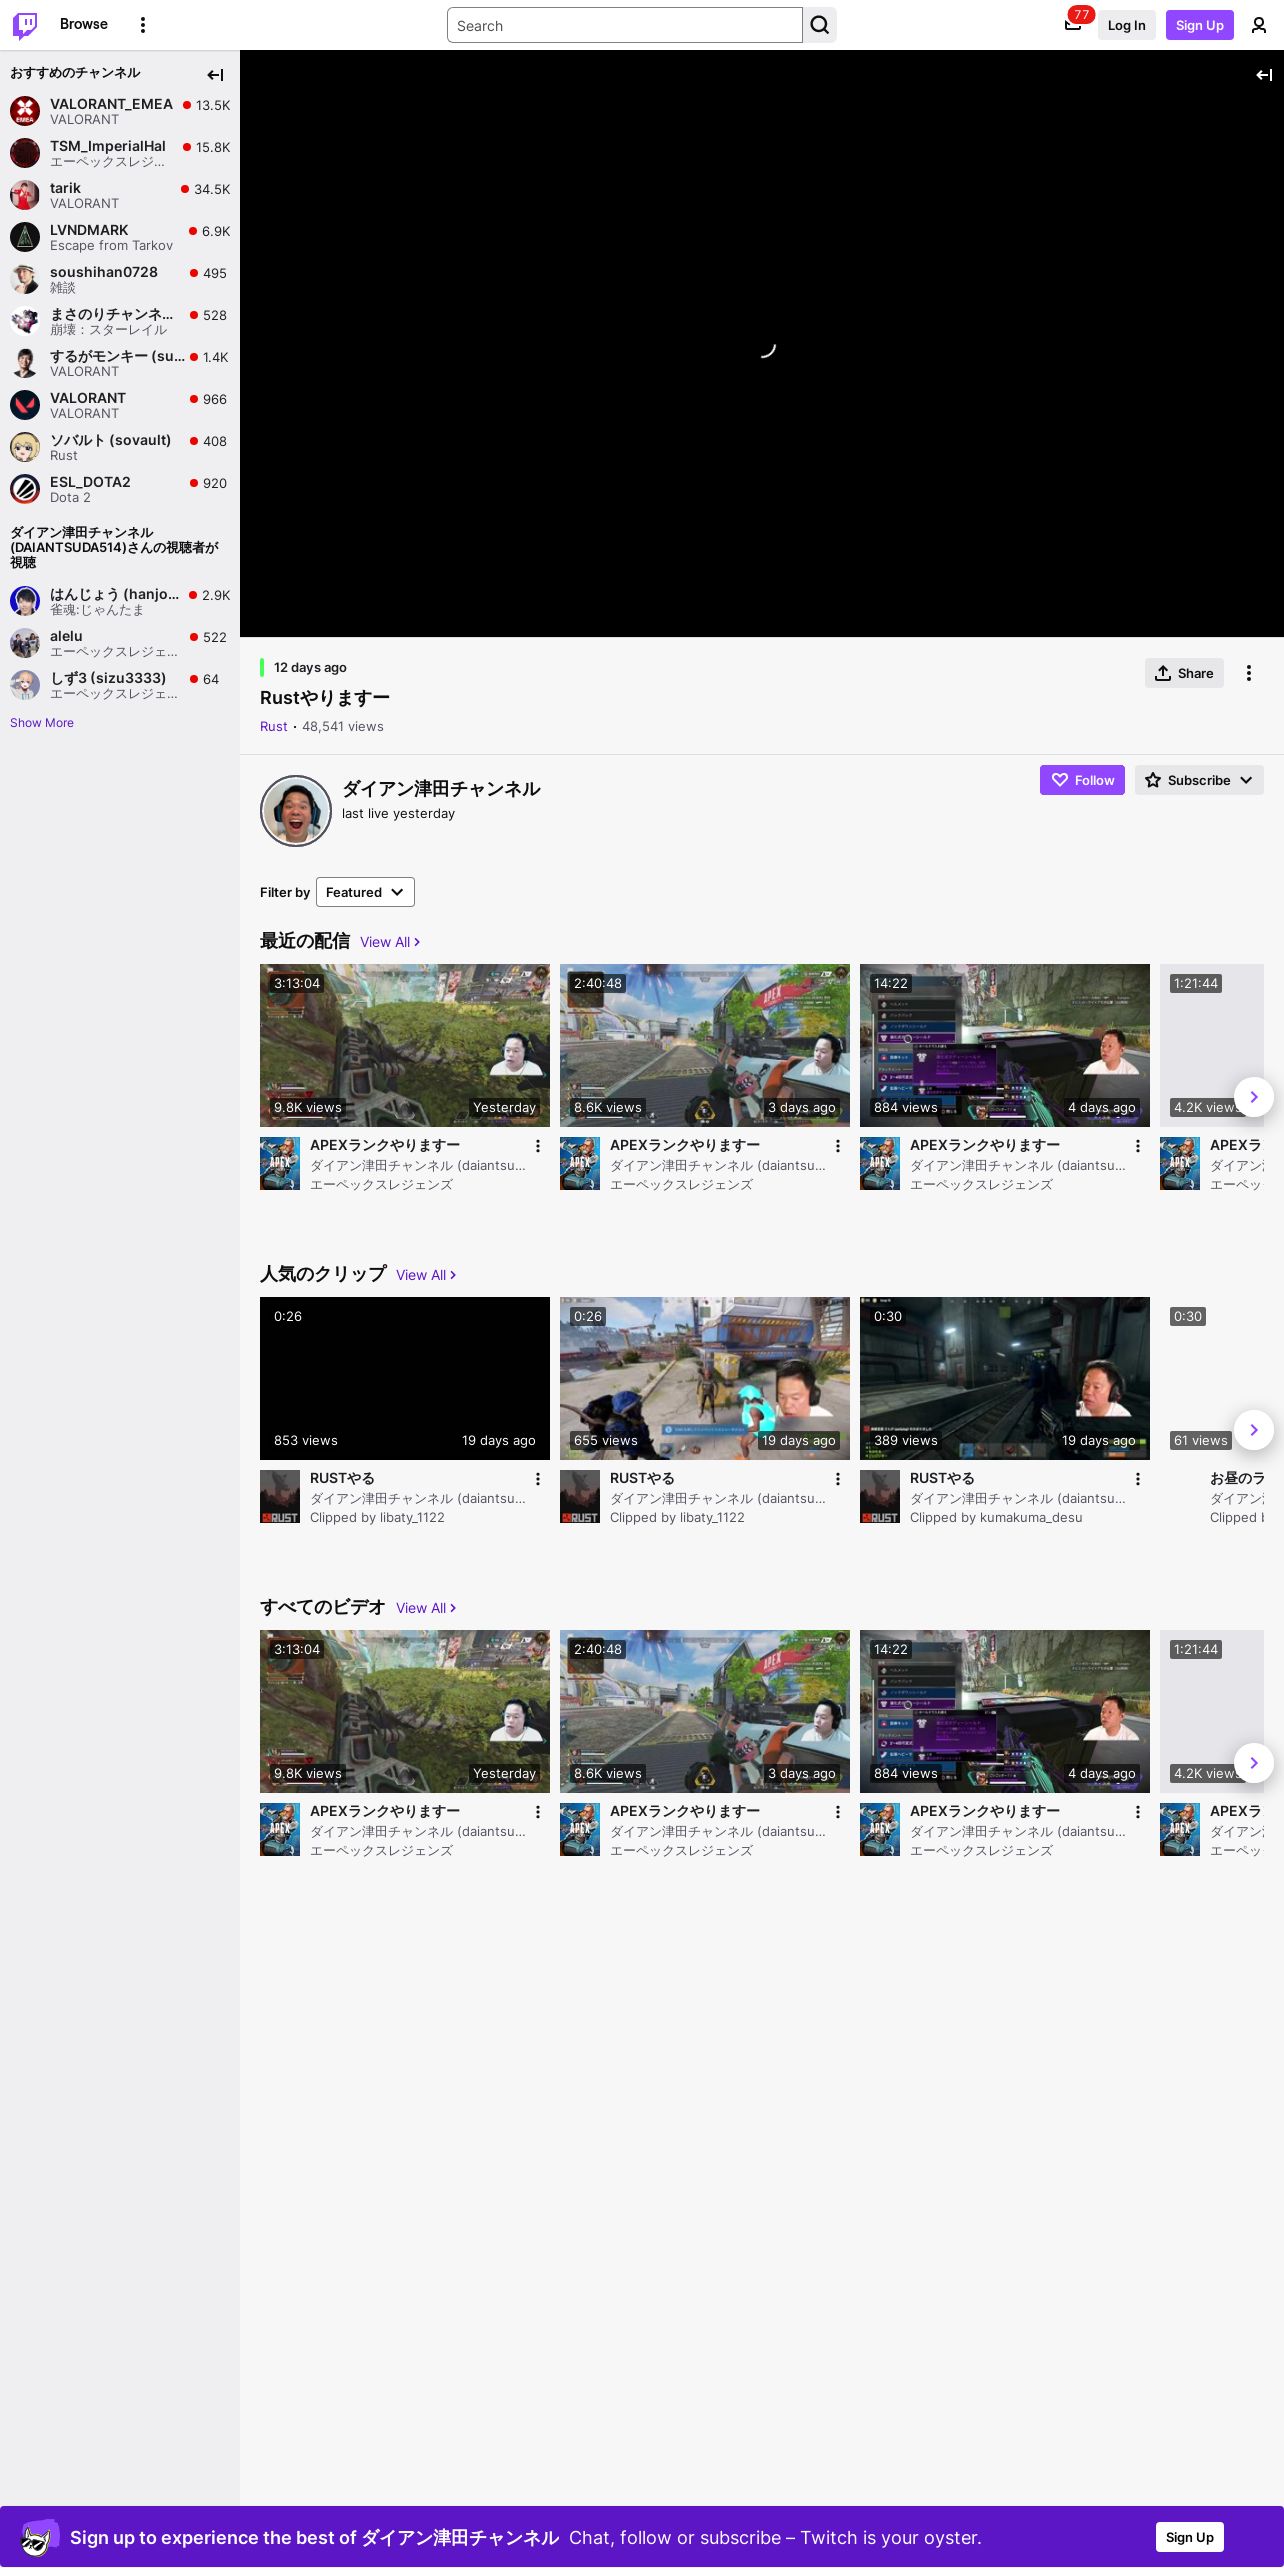Open the LVNDMARK channel avatar
This screenshot has height=2568, width=1284.
pos(25,237)
